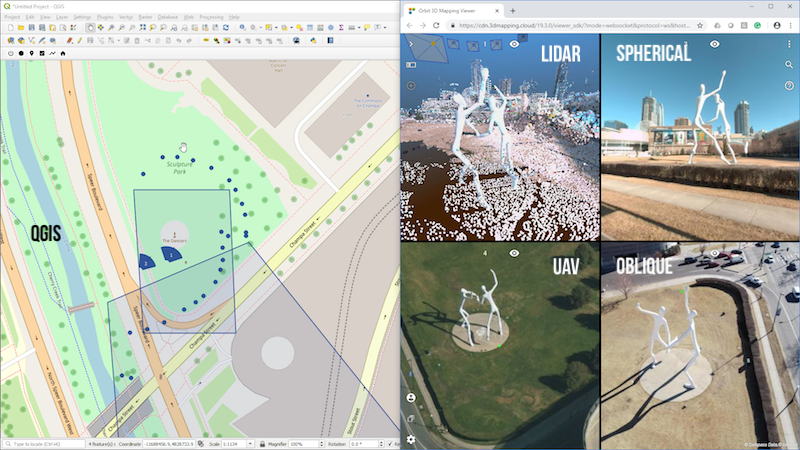This screenshot has height=450, width=800.
Task: Open the Processing menu
Action: [211, 17]
